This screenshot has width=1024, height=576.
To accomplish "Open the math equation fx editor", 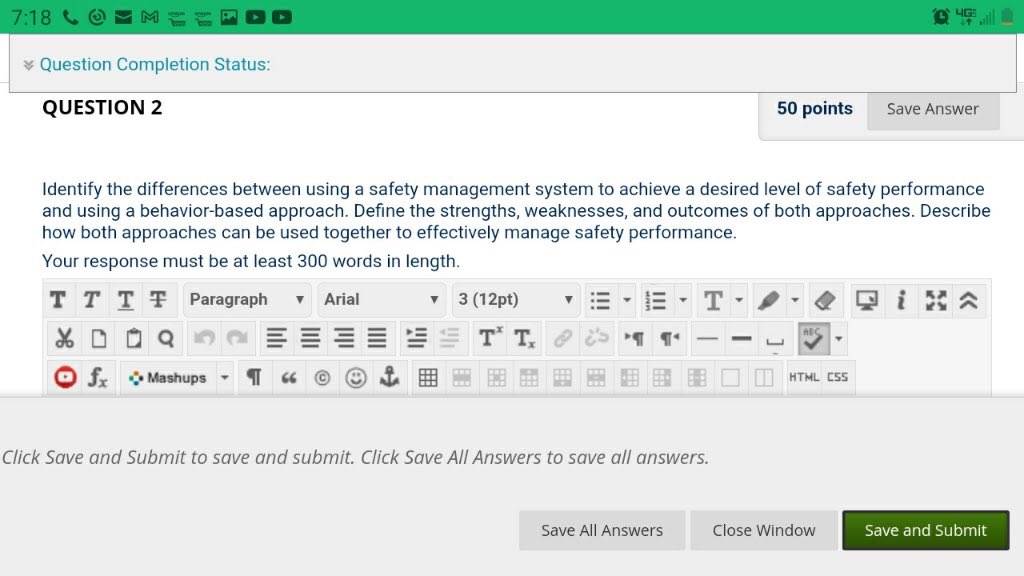I will pos(98,377).
